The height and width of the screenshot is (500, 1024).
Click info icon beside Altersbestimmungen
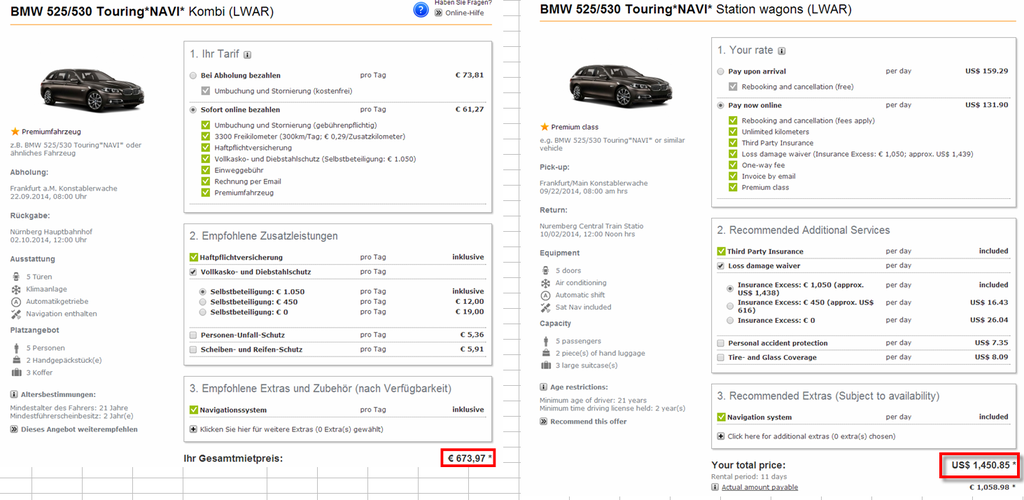tap(14, 395)
